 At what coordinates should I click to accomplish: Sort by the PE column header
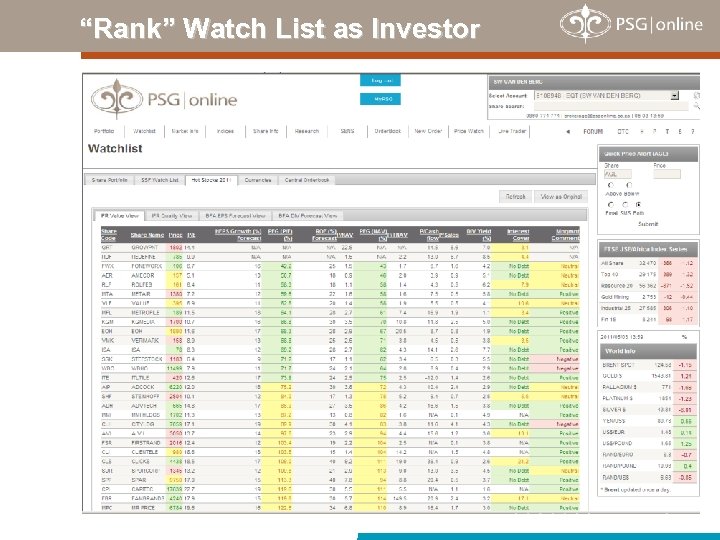click(191, 235)
